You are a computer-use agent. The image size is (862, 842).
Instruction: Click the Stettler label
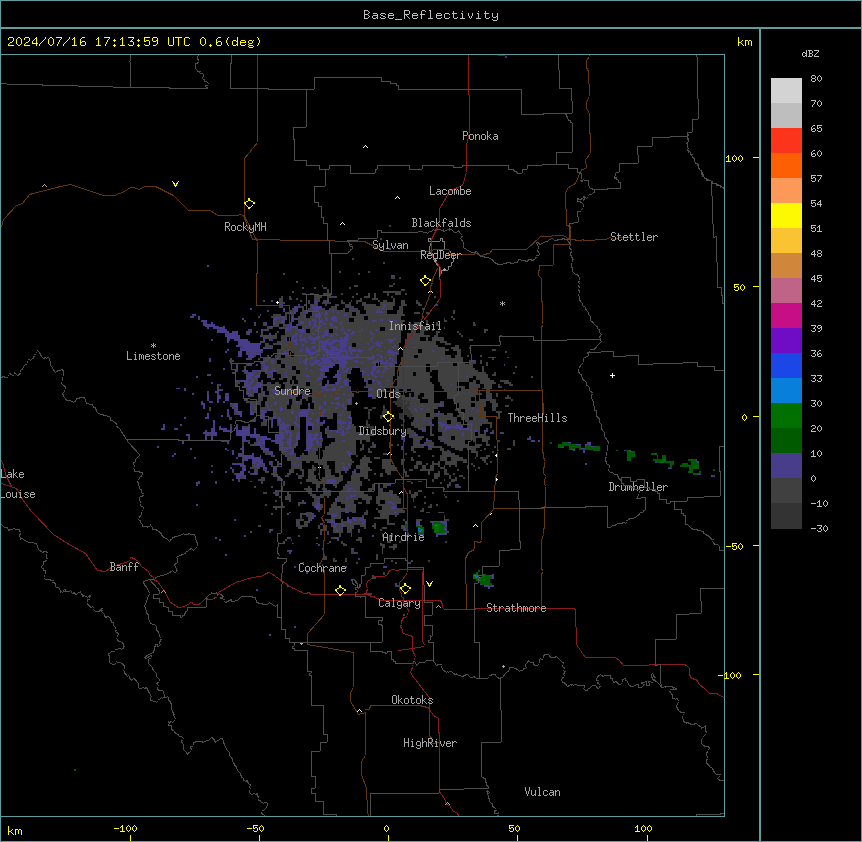click(x=634, y=237)
